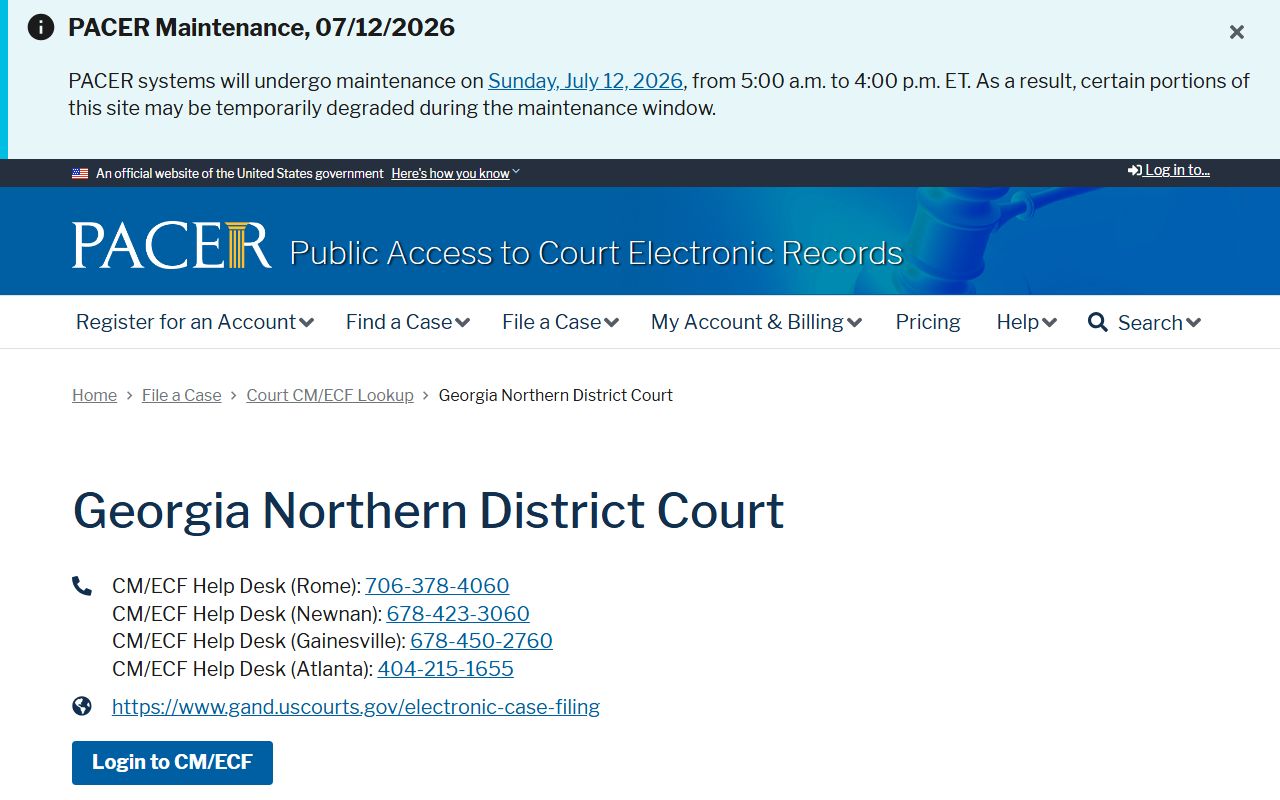This screenshot has width=1280, height=800.
Task: Click the File a Case breadcrumb
Action: [182, 395]
